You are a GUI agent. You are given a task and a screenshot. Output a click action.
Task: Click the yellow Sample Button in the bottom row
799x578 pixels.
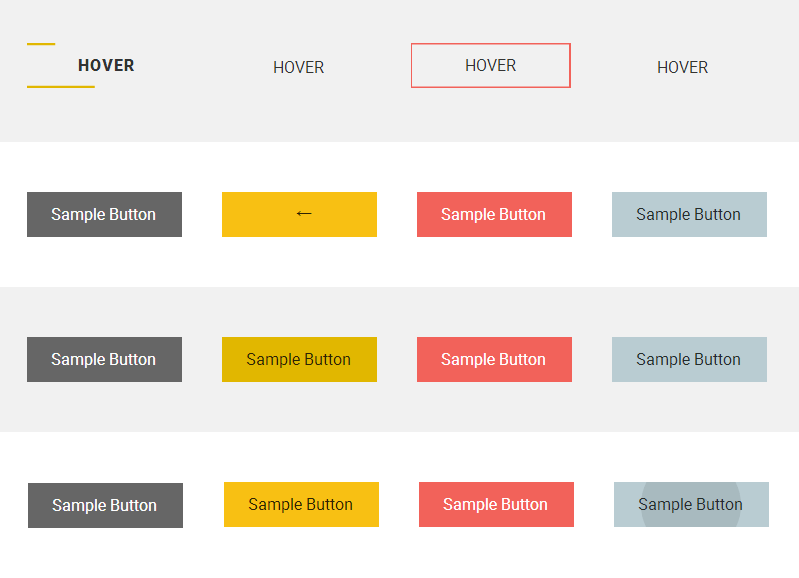pos(301,504)
